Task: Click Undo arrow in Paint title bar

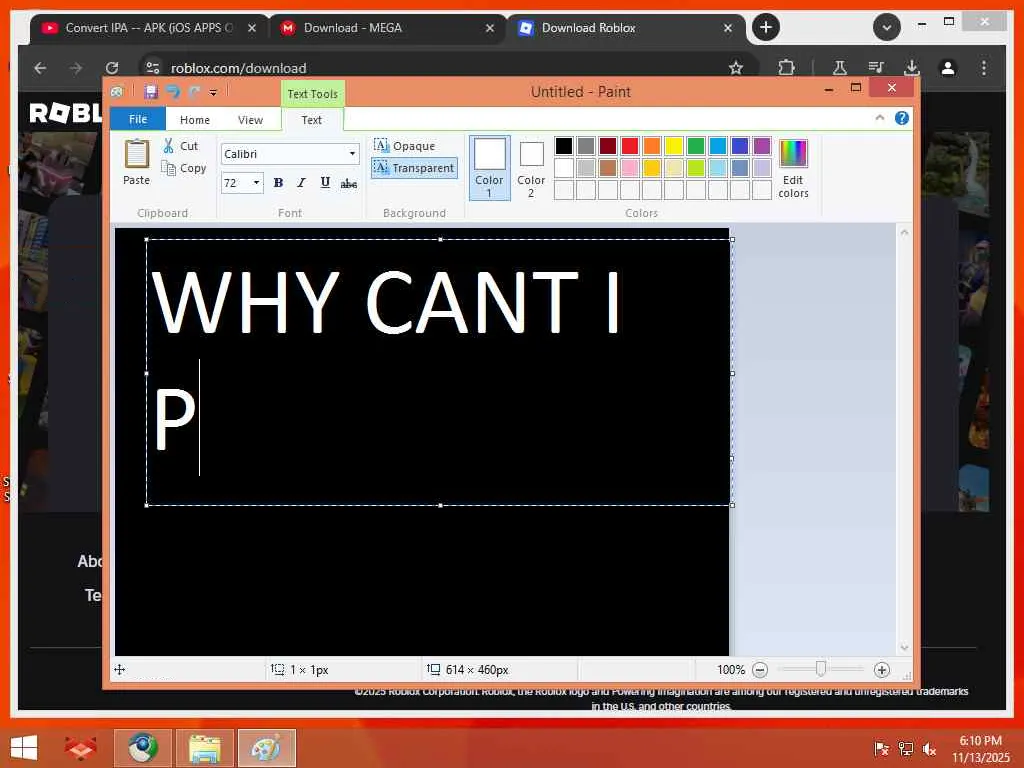Action: [173, 92]
